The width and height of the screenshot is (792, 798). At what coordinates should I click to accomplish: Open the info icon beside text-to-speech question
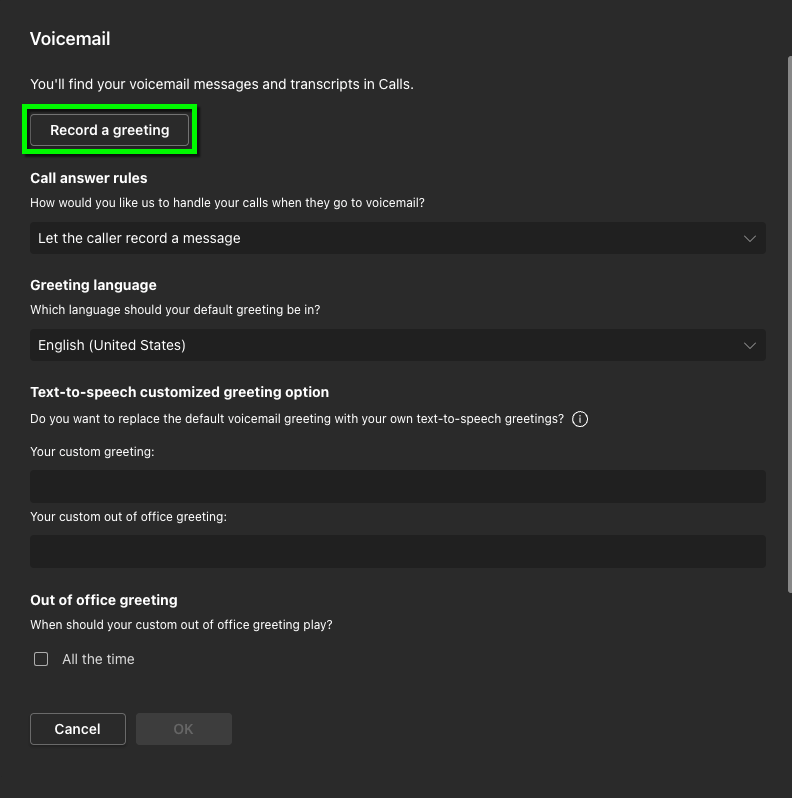(x=580, y=419)
